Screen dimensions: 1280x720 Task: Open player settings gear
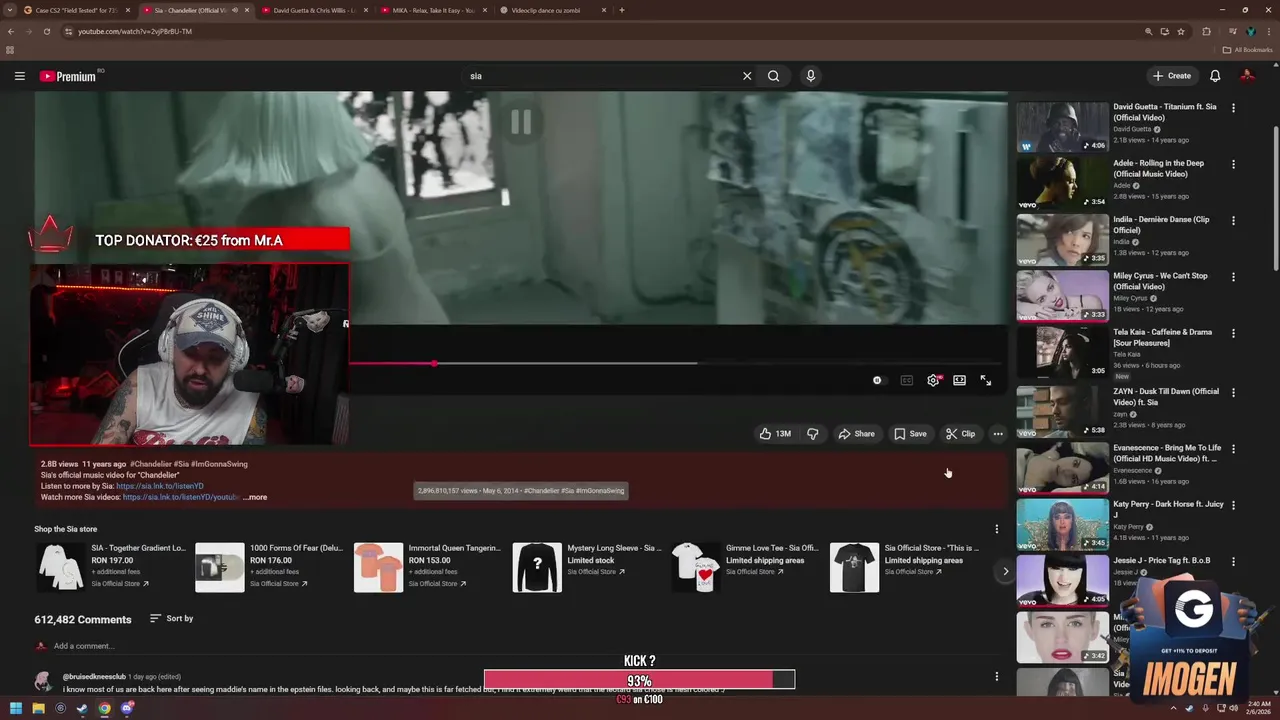pos(933,380)
